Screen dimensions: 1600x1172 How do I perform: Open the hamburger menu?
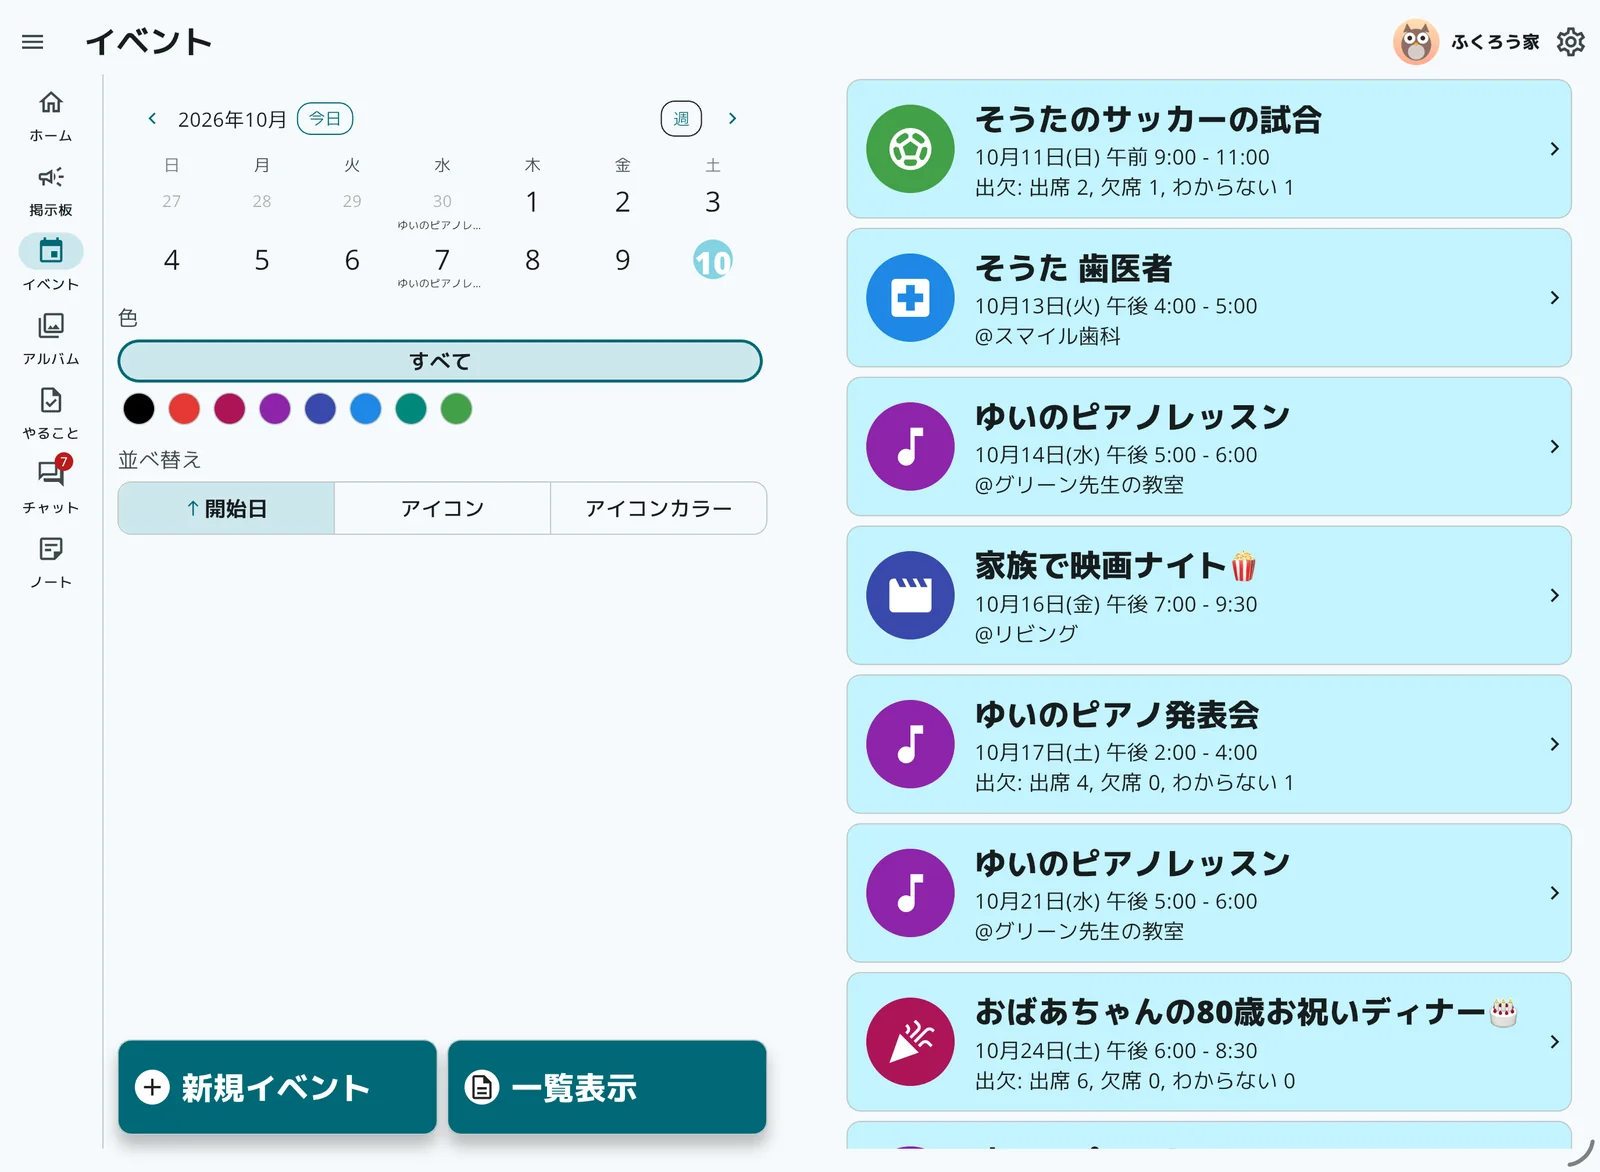33,42
